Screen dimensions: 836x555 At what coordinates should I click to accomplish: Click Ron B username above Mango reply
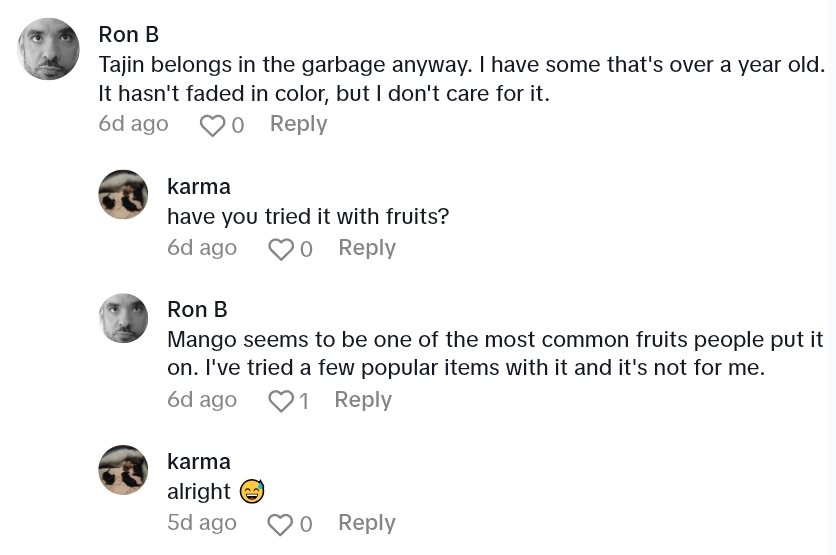(197, 309)
